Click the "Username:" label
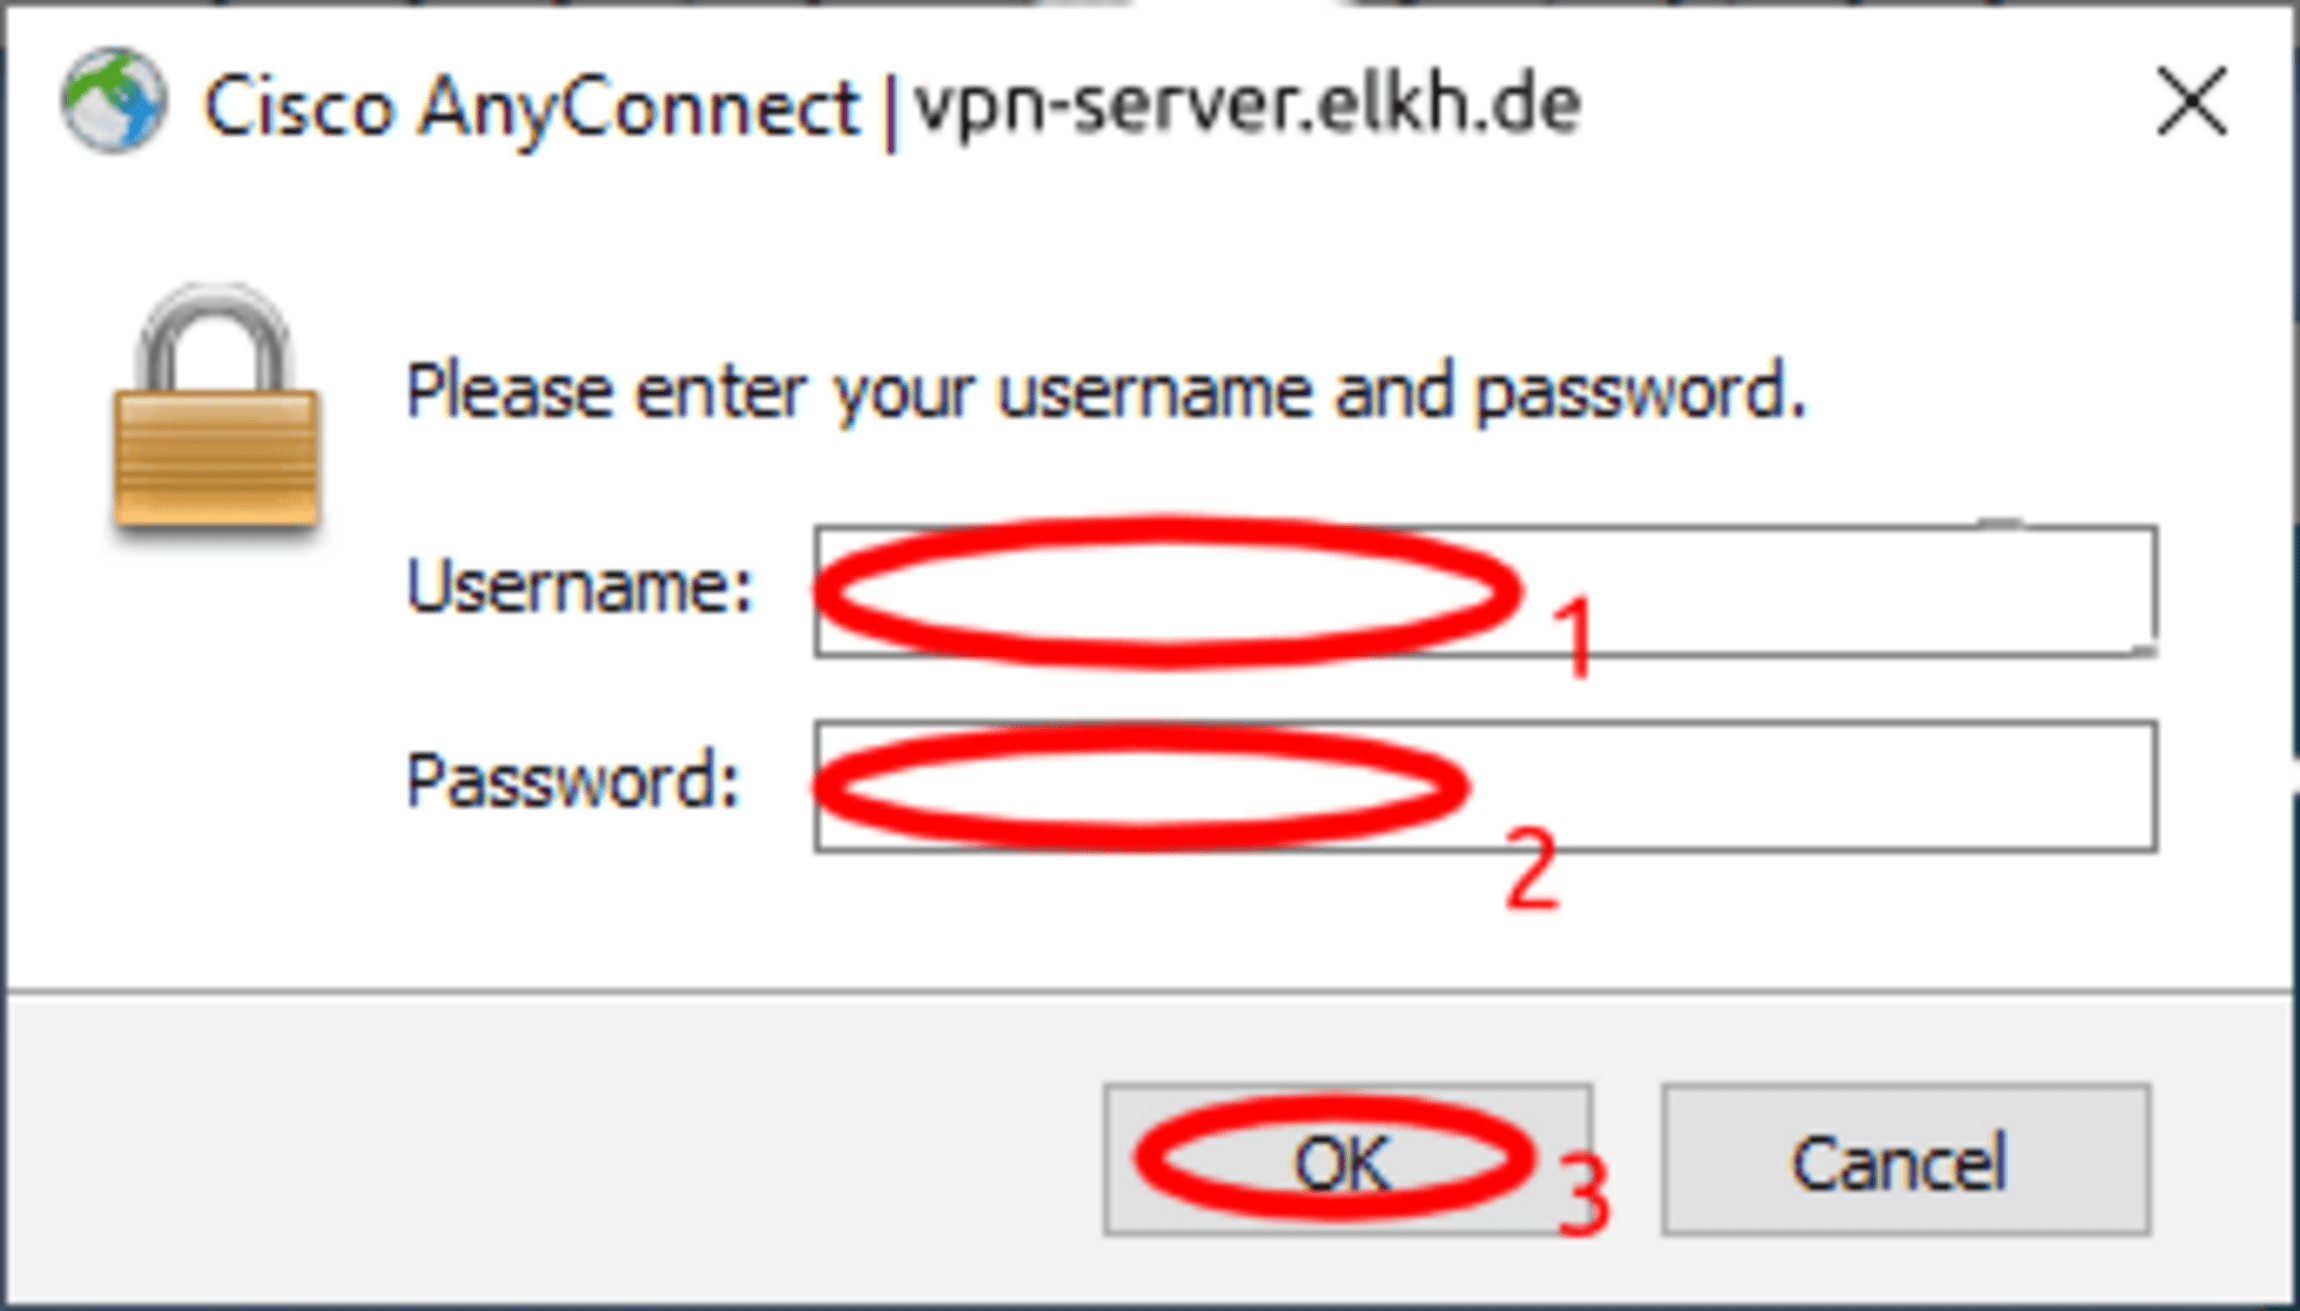The image size is (2300, 1311). click(578, 587)
